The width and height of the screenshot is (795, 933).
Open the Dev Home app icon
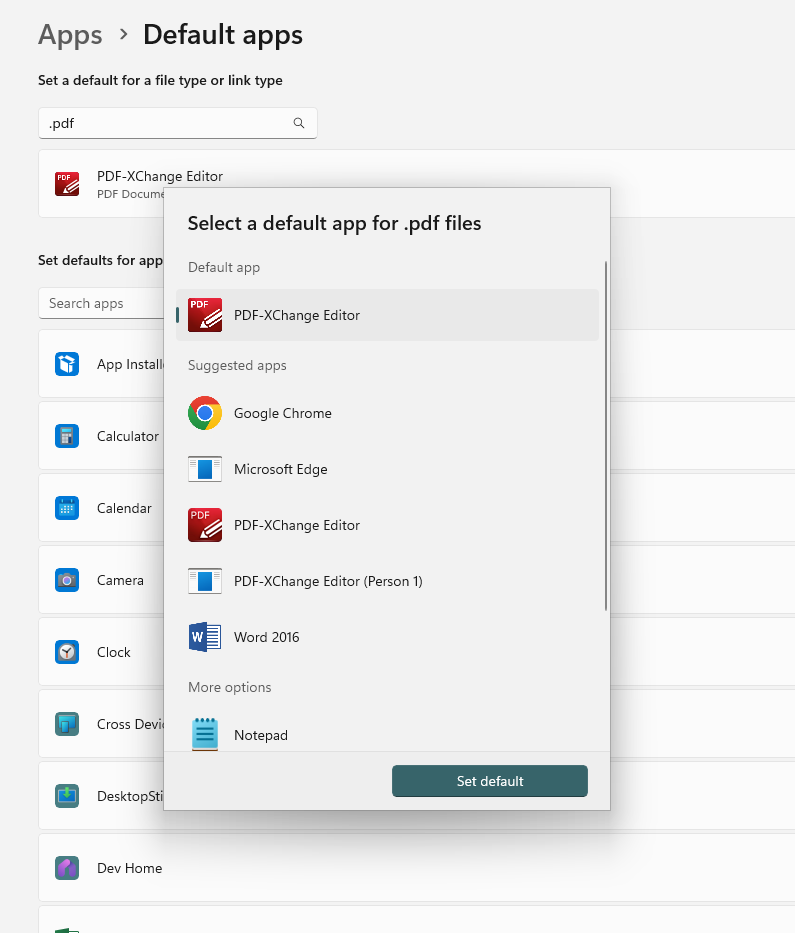tap(67, 868)
